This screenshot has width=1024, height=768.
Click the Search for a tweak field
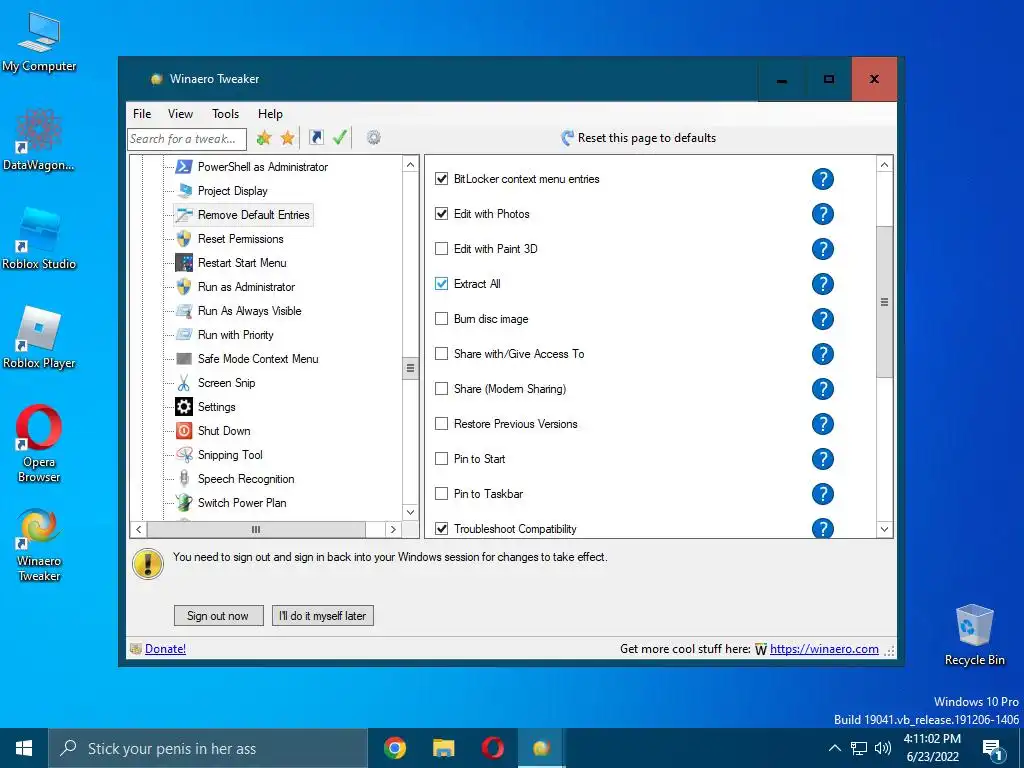(x=187, y=138)
